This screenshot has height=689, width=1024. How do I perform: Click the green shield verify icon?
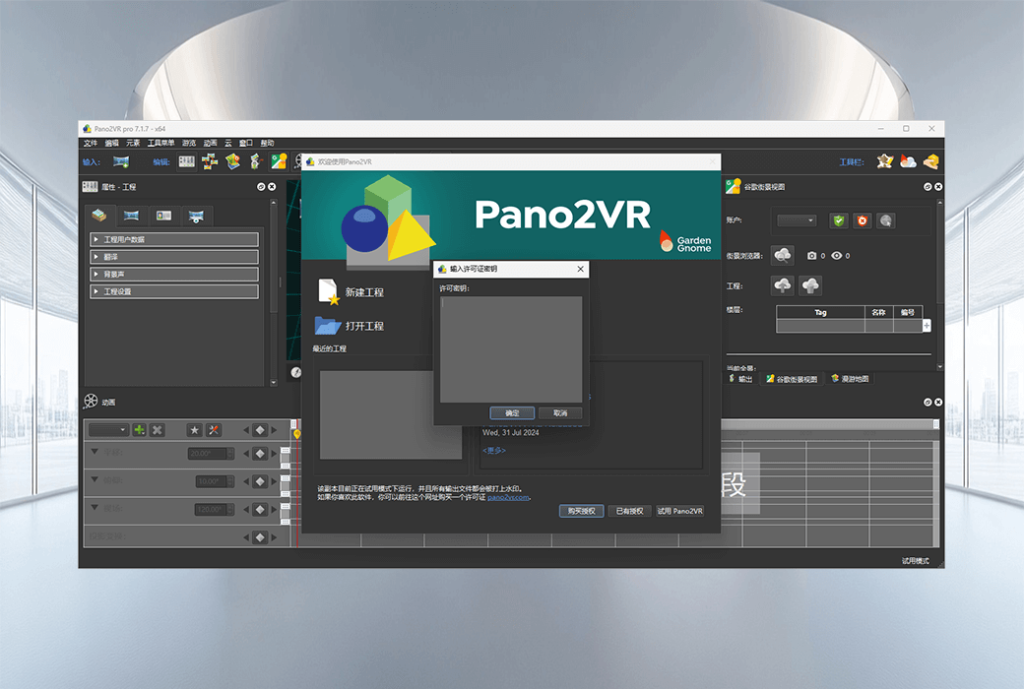tap(839, 221)
